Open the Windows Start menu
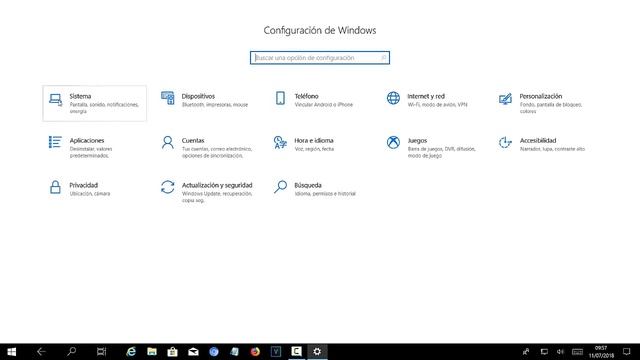640x360 pixels. [x=11, y=351]
